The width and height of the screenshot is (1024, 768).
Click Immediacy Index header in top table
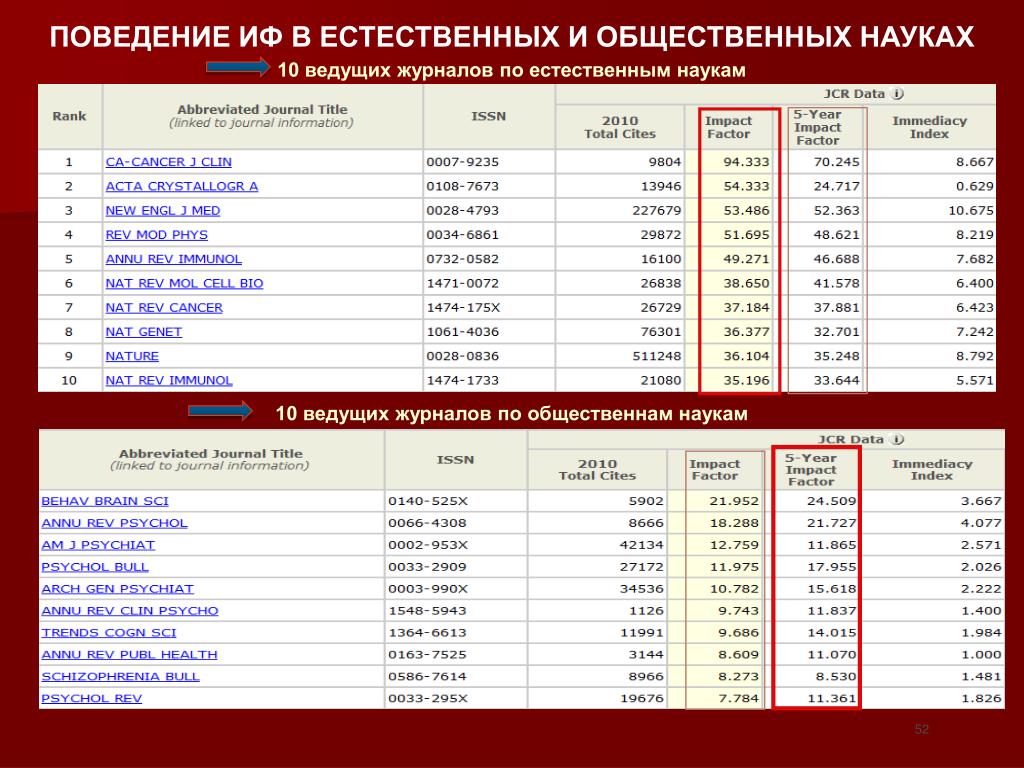point(929,127)
